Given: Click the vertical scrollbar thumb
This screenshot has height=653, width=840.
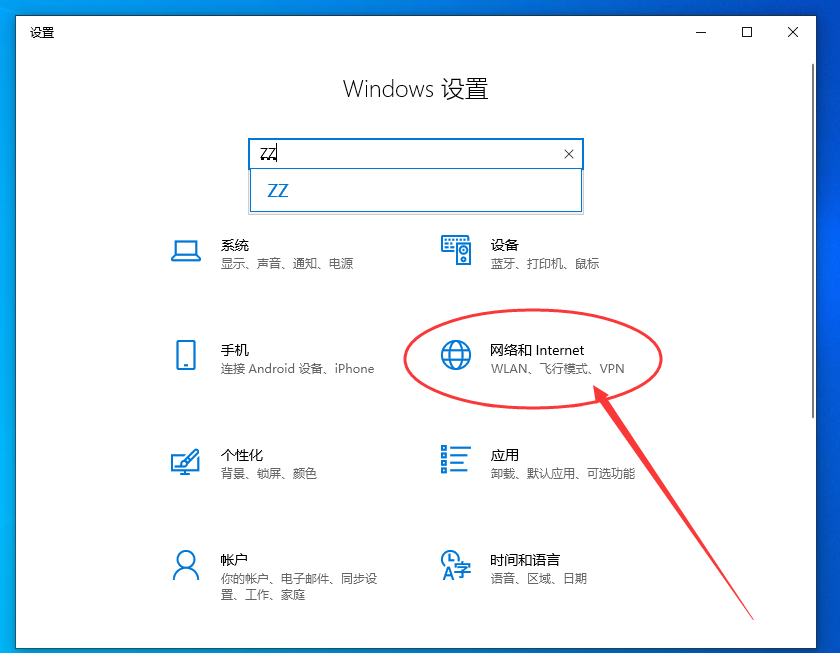Looking at the screenshot, I should pyautogui.click(x=813, y=241).
